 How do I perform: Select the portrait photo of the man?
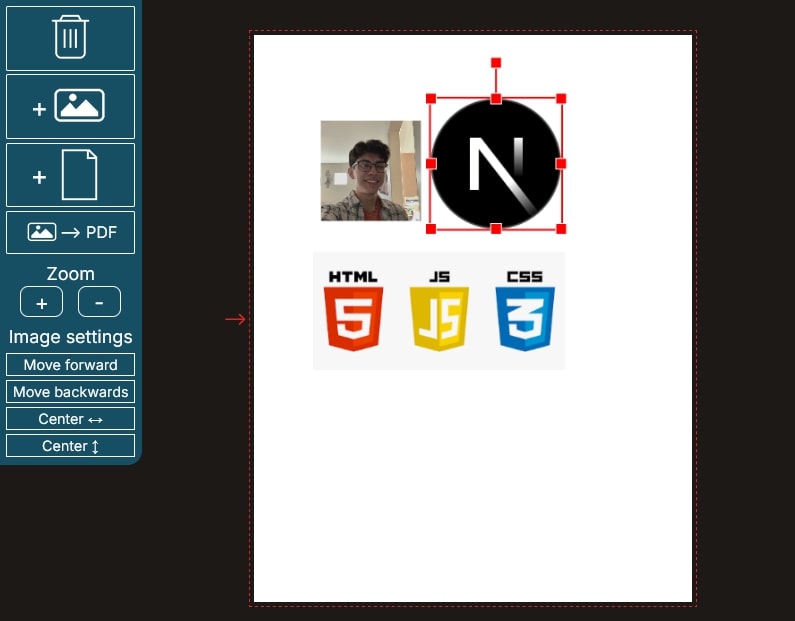(370, 171)
